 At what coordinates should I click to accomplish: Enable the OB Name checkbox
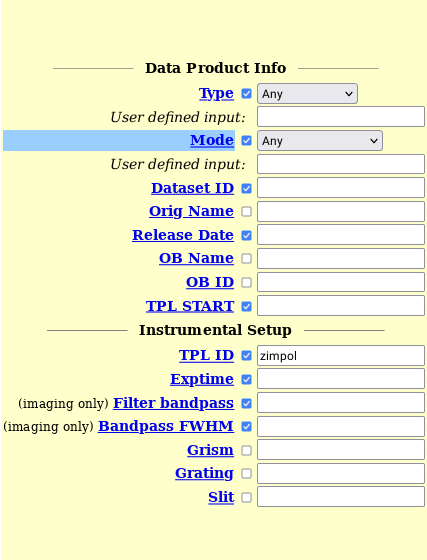(x=246, y=259)
